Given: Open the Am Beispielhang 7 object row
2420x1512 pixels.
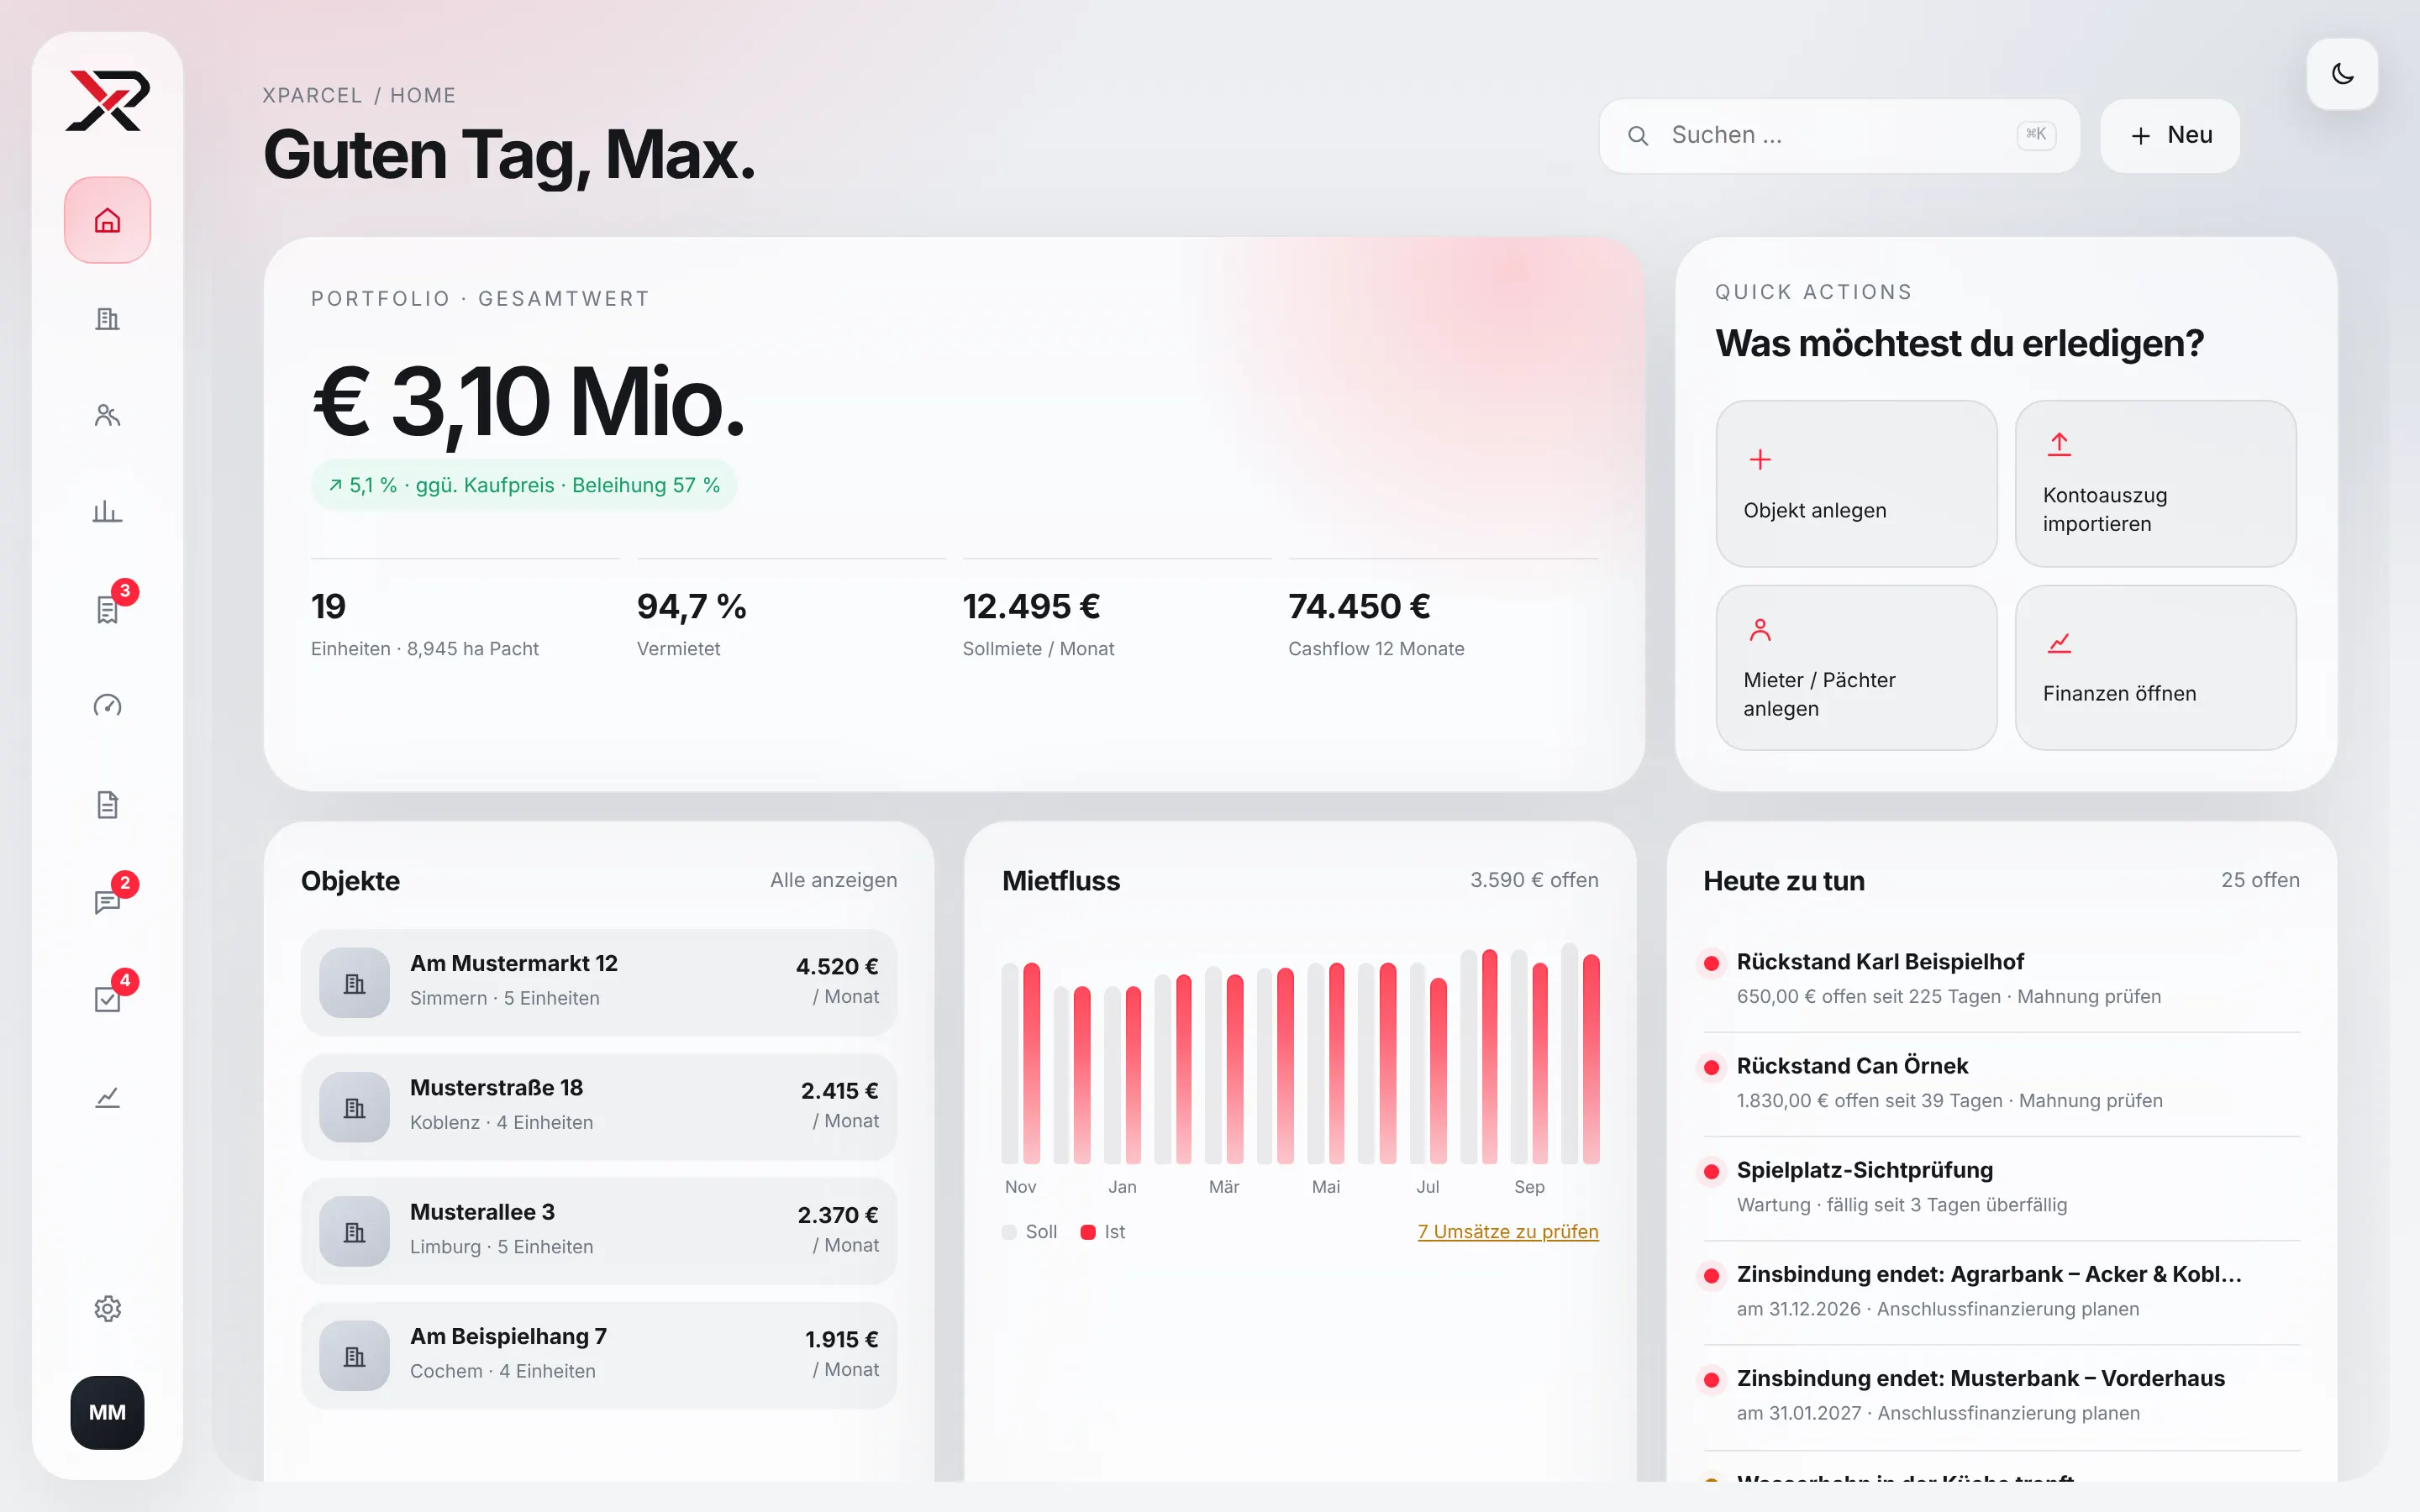Looking at the screenshot, I should tap(599, 1355).
